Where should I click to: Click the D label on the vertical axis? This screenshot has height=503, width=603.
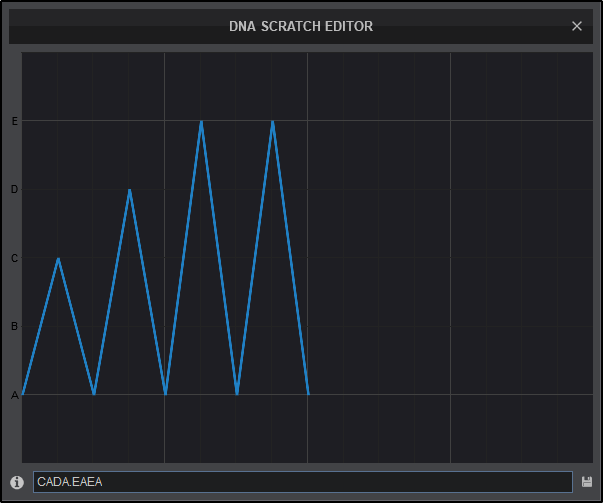click(14, 189)
